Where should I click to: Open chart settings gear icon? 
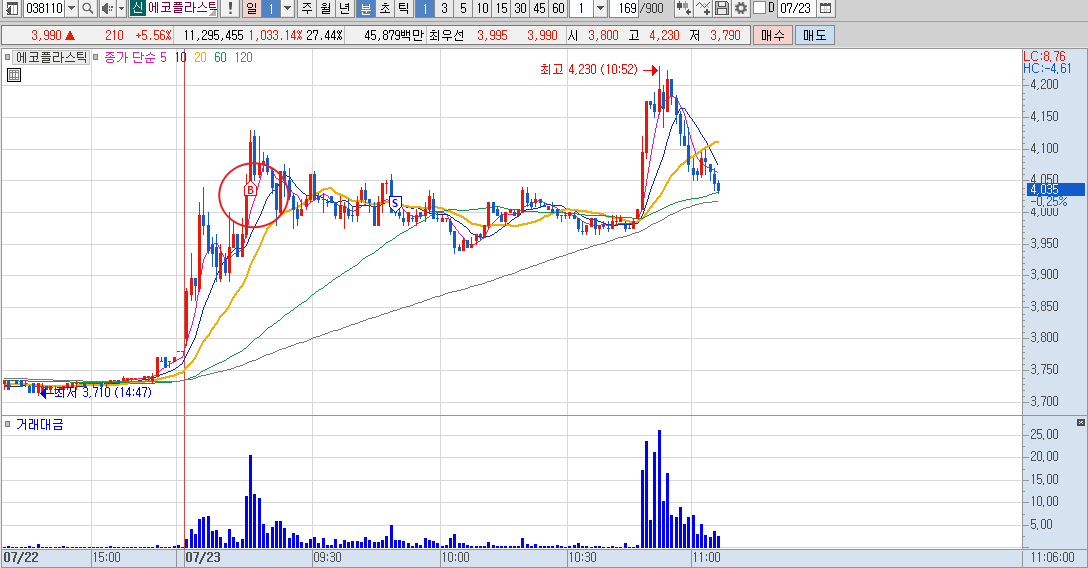click(x=741, y=8)
